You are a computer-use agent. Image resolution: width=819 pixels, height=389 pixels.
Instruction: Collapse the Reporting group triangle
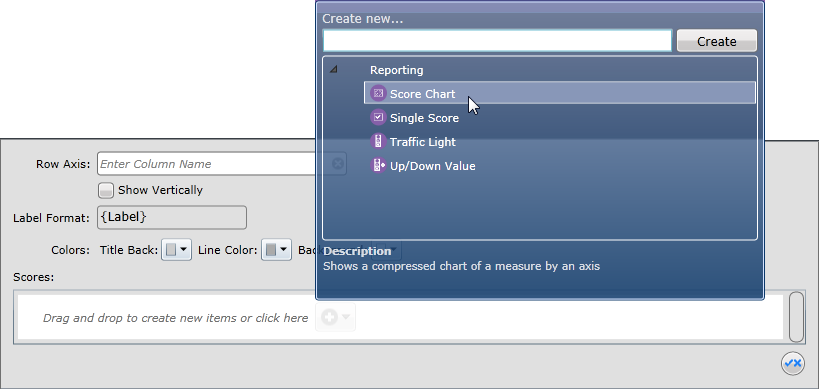(x=333, y=69)
